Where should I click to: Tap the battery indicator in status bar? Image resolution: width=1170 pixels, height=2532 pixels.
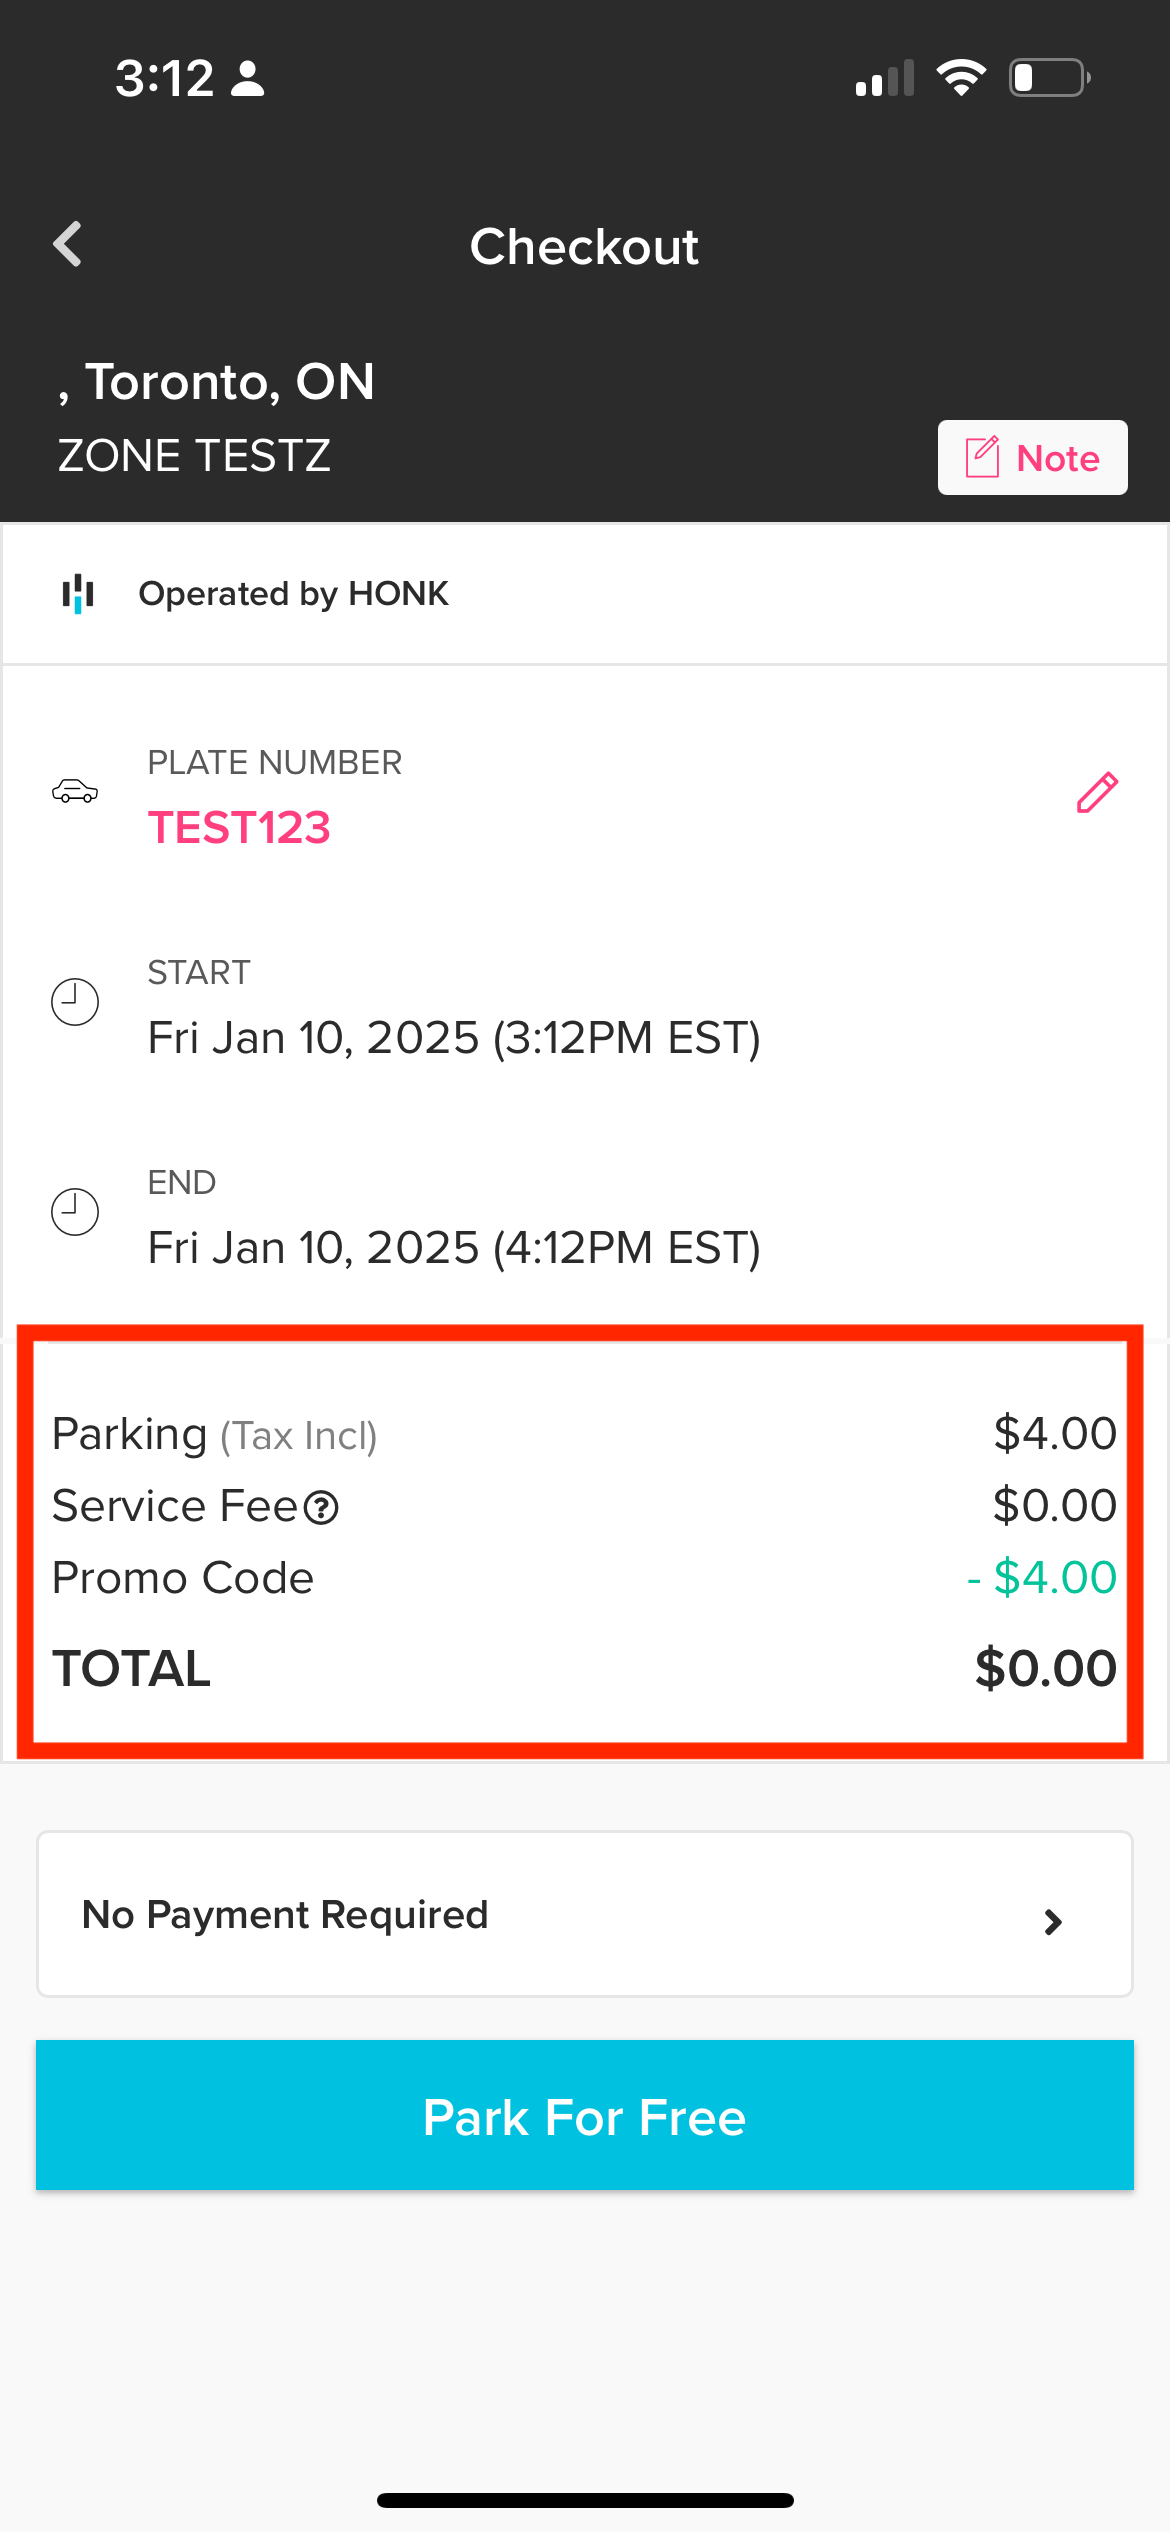(1049, 78)
